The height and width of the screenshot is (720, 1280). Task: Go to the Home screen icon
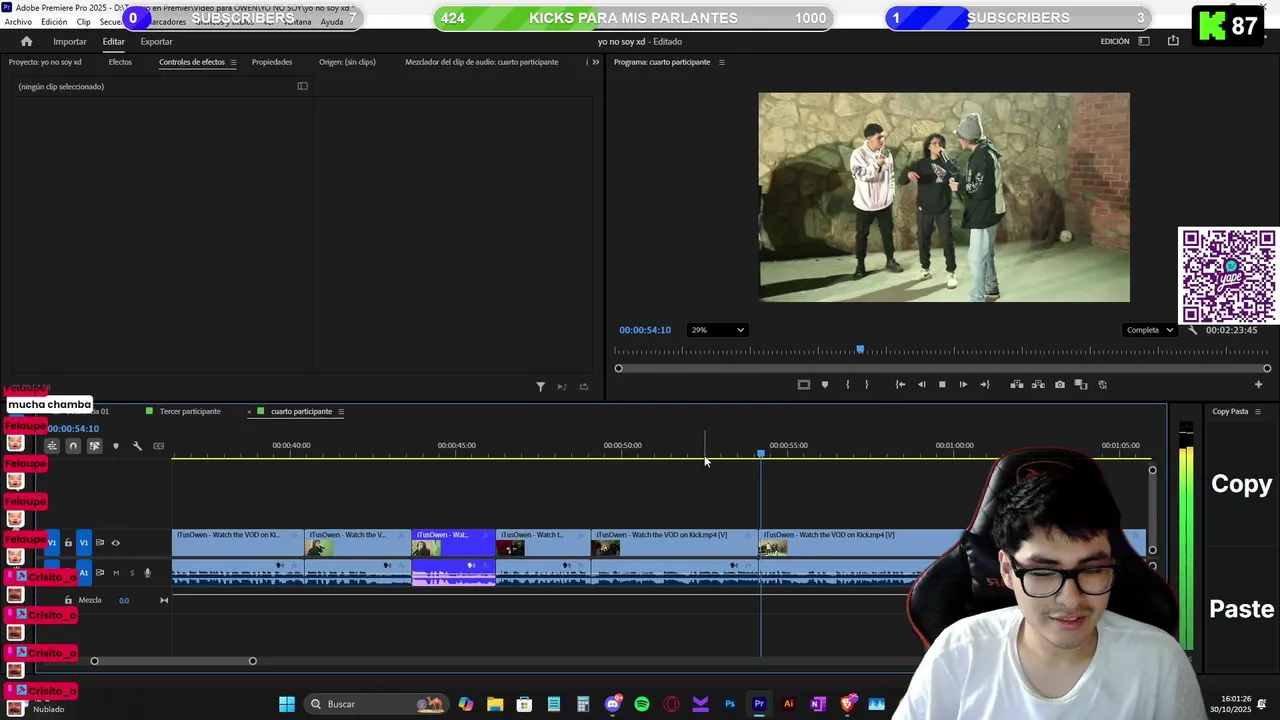pyautogui.click(x=26, y=41)
